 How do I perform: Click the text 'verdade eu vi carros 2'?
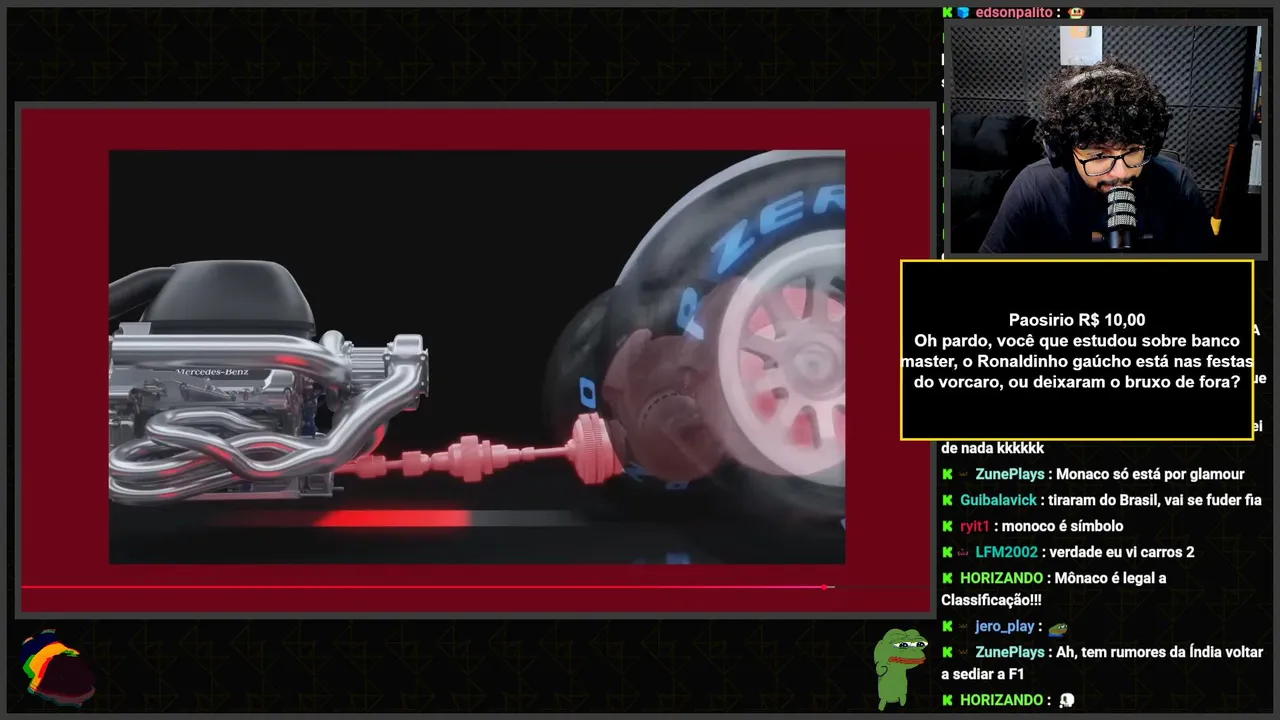tap(1122, 552)
